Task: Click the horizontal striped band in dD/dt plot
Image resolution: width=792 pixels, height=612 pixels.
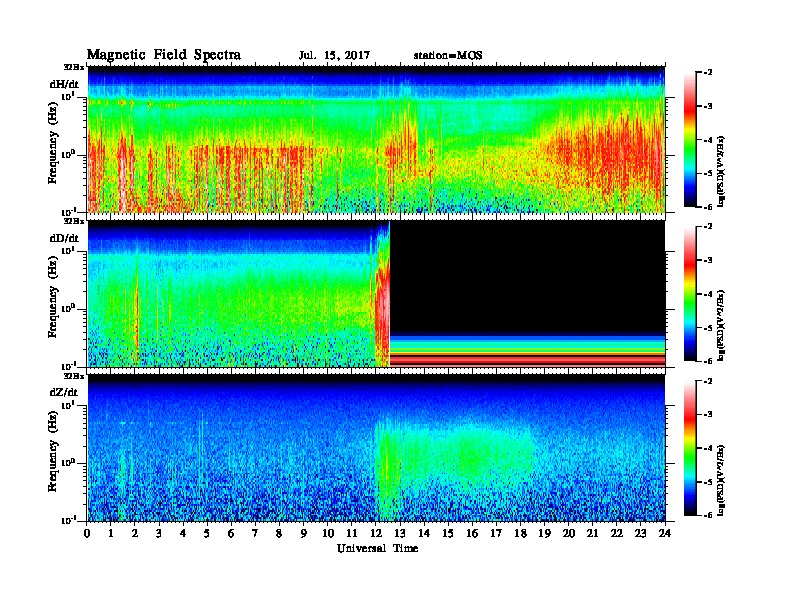Action: coord(527,349)
